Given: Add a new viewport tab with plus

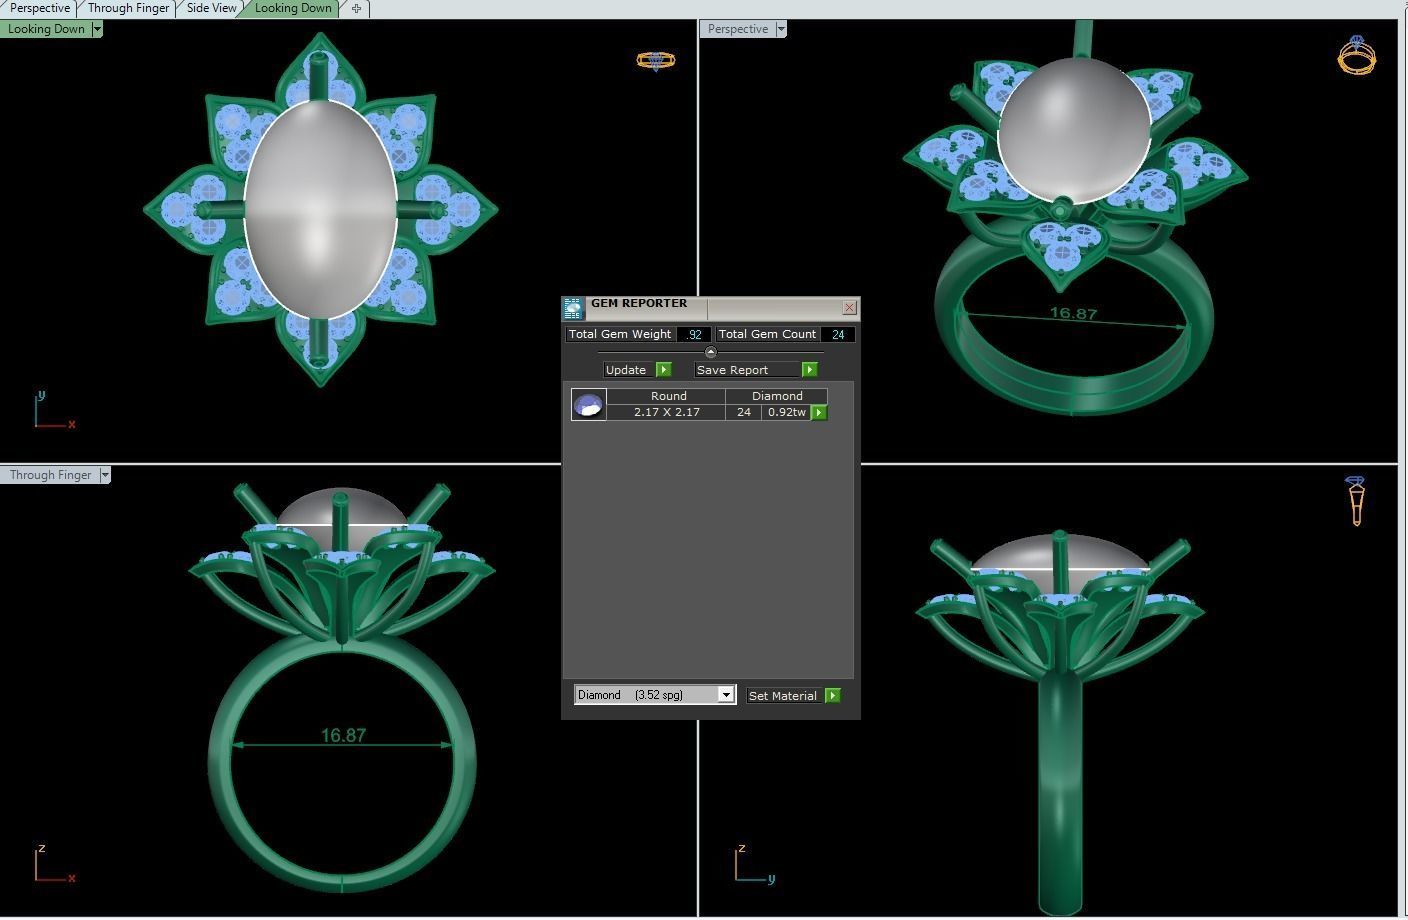Looking at the screenshot, I should [x=356, y=8].
